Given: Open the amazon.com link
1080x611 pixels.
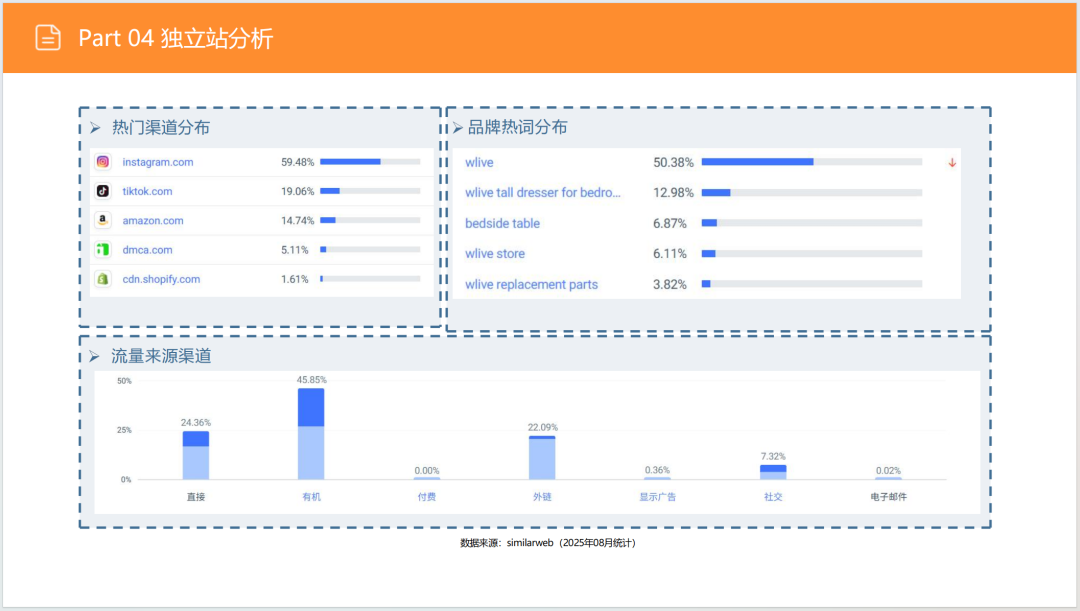Looking at the screenshot, I should [x=153, y=220].
